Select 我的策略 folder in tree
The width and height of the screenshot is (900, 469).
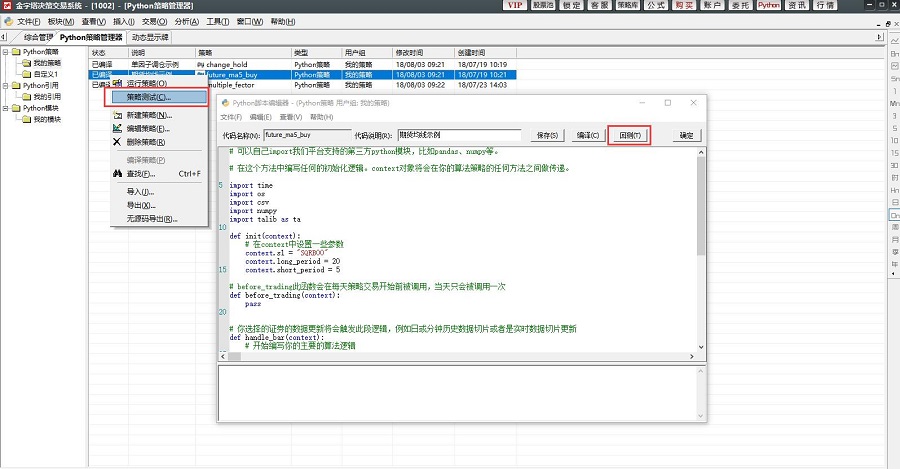pos(46,63)
